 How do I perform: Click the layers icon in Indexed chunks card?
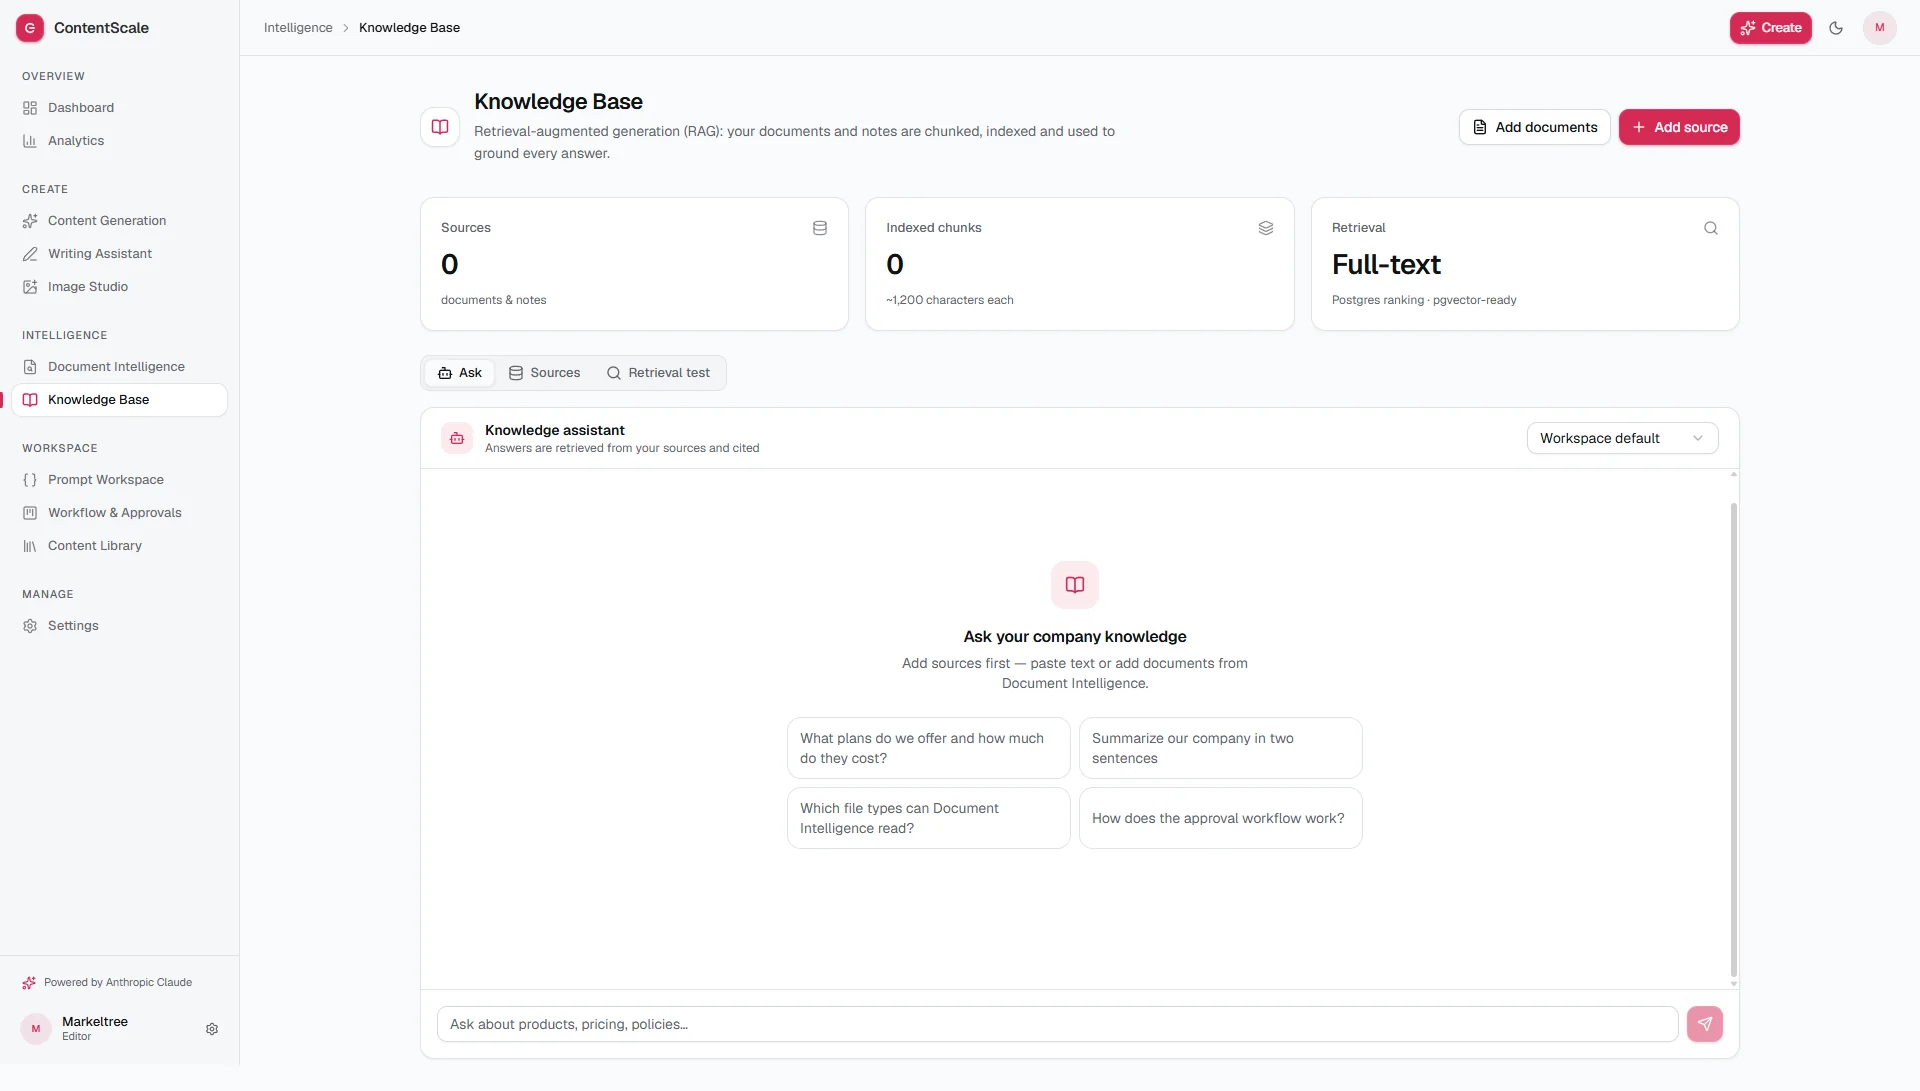(x=1266, y=228)
